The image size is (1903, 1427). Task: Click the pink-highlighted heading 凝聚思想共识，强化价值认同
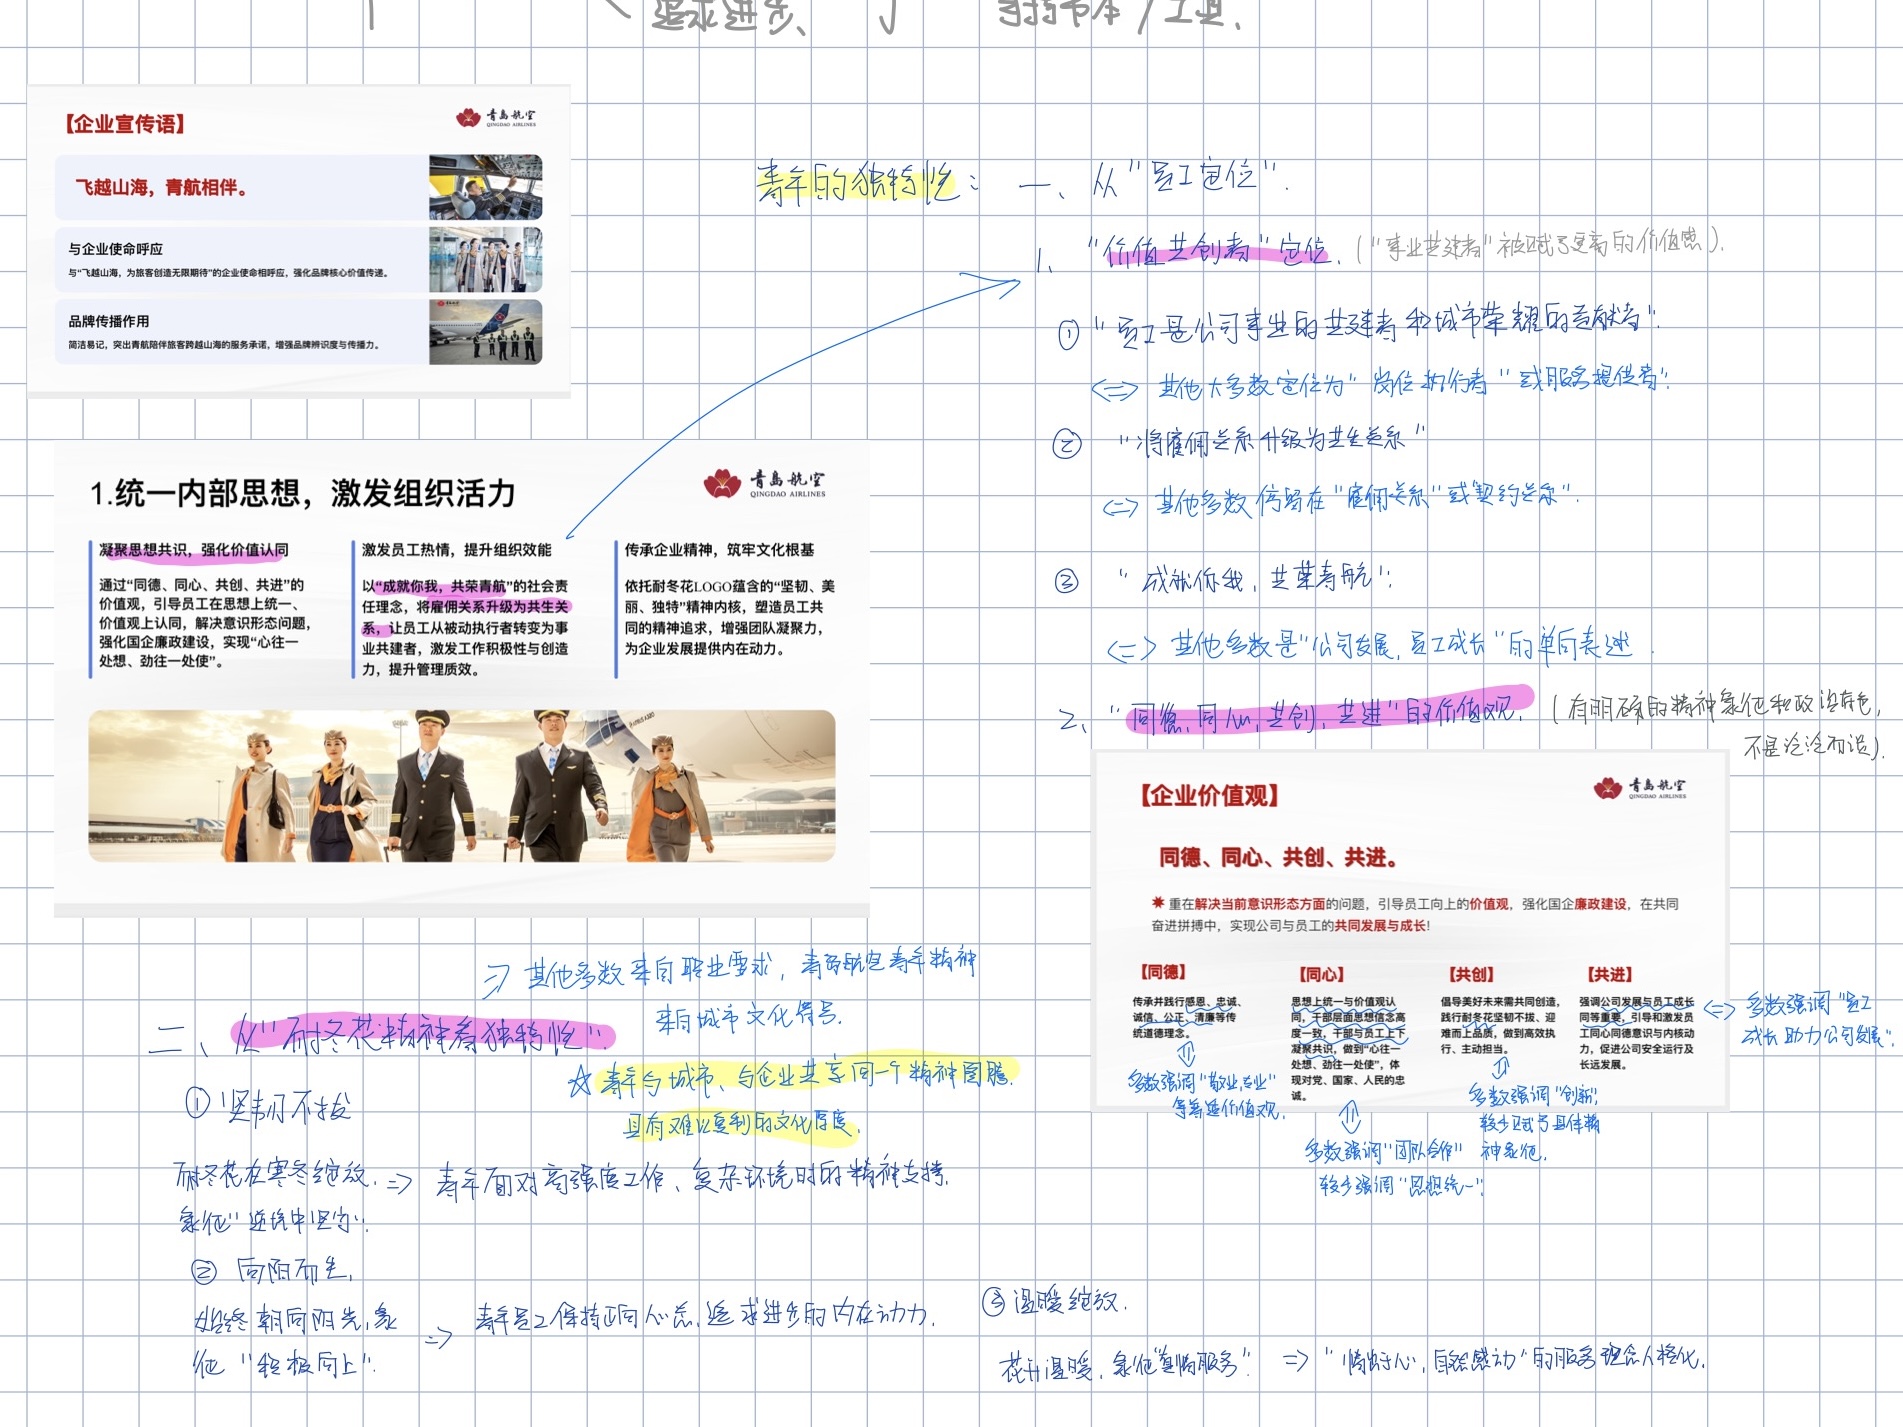point(194,550)
